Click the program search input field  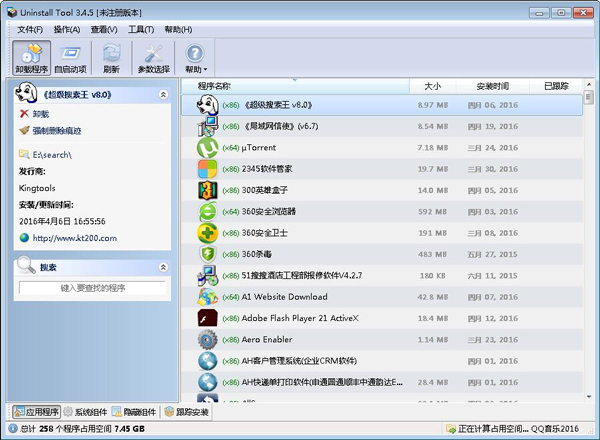tap(93, 288)
